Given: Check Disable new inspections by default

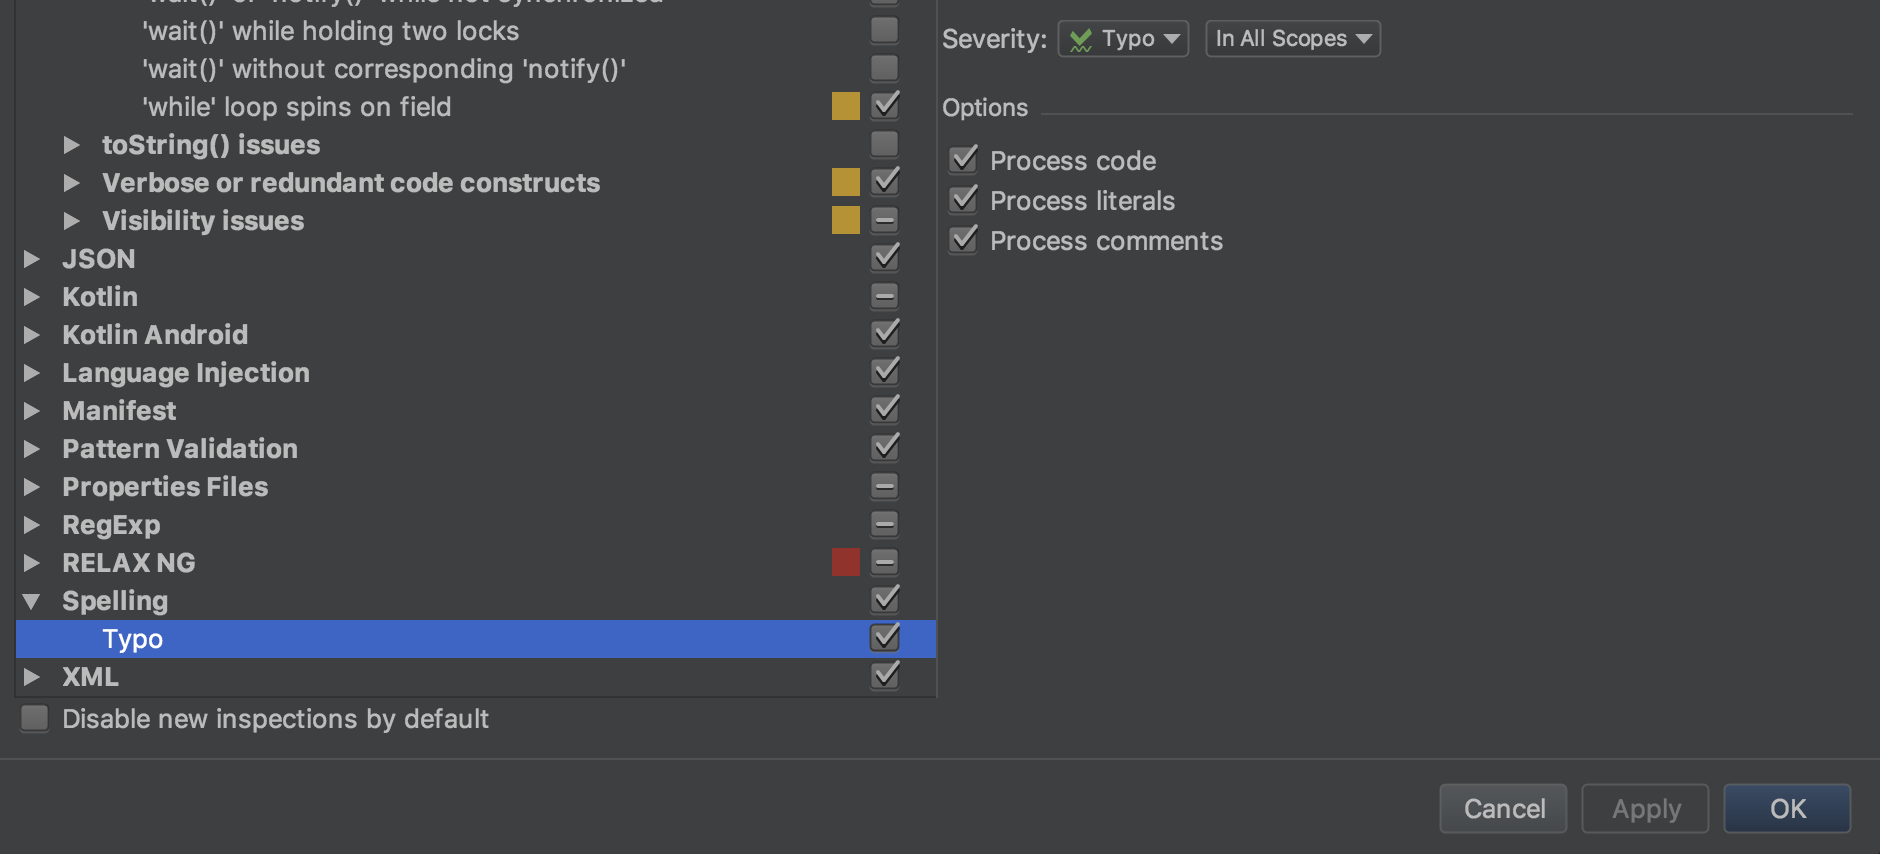Looking at the screenshot, I should coord(34,718).
